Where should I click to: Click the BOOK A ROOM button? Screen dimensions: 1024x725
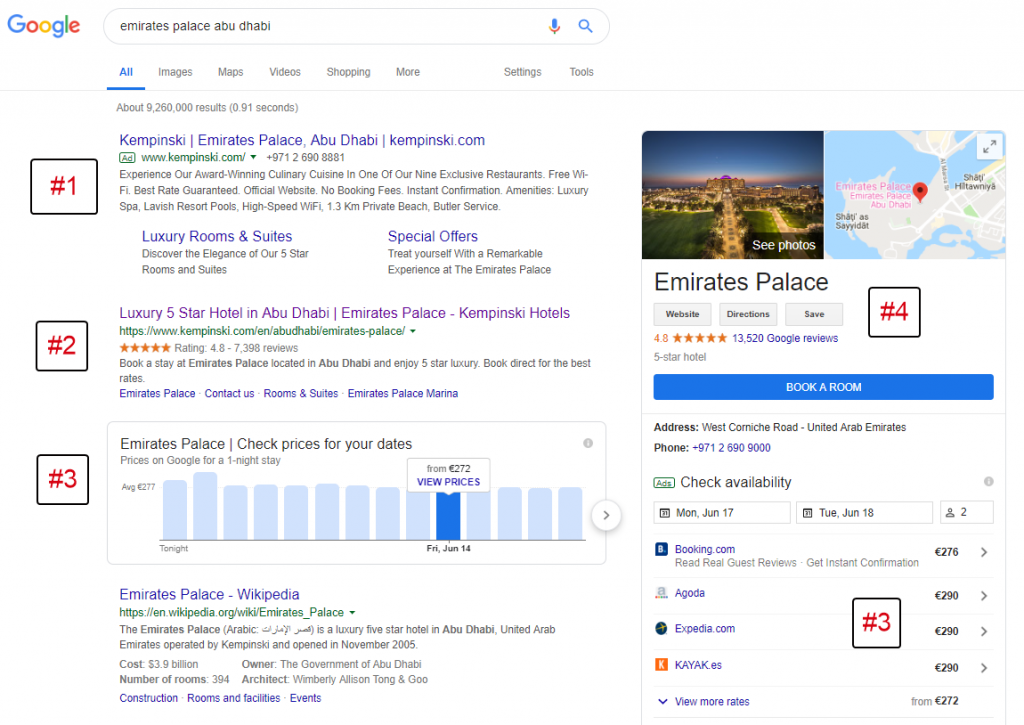[x=824, y=387]
